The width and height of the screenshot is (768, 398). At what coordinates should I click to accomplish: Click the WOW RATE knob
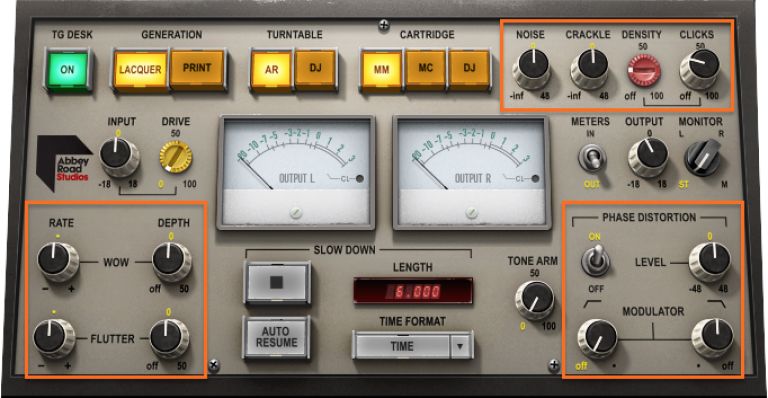58,261
